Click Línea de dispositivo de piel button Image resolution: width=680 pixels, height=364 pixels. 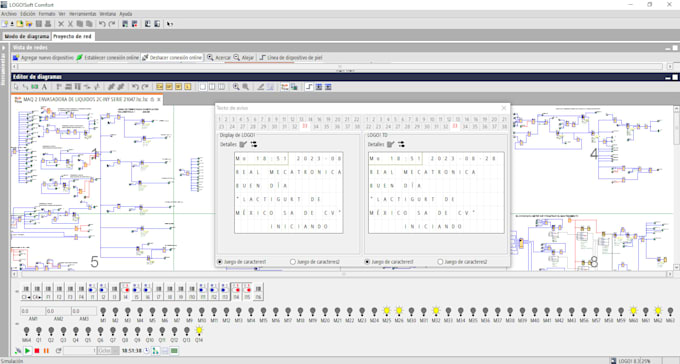coord(291,57)
